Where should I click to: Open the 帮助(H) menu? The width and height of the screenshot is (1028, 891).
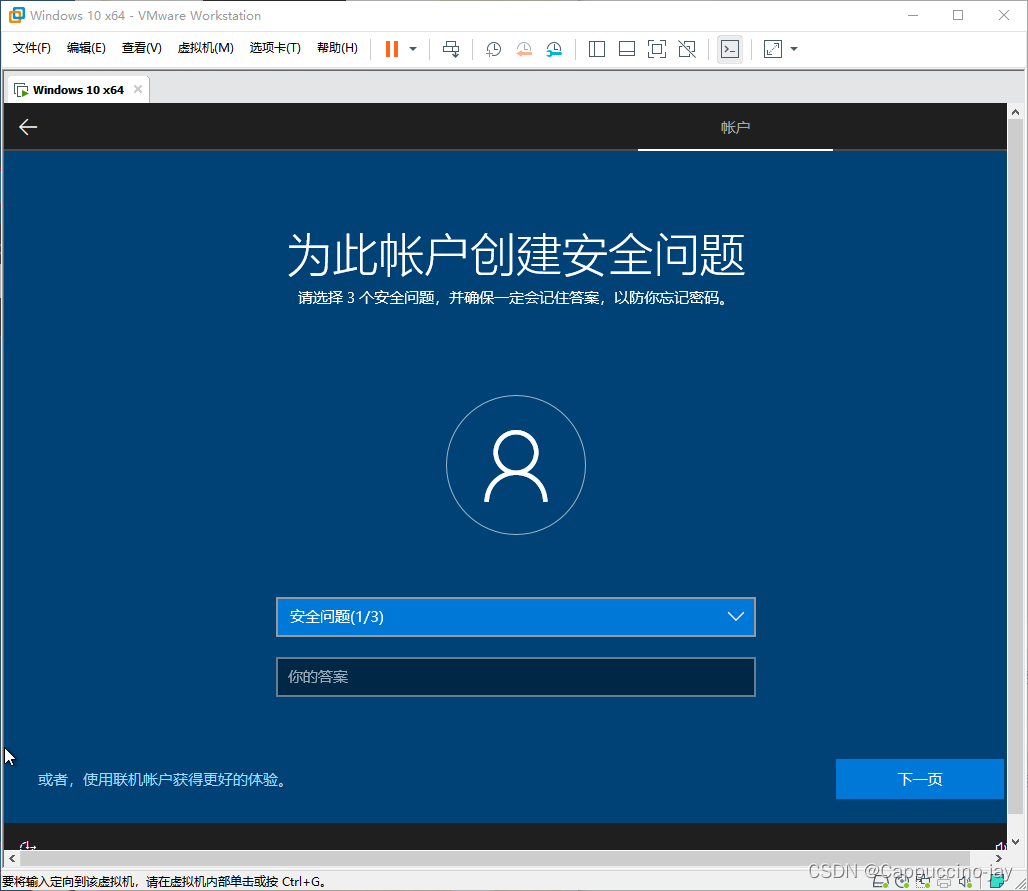tap(337, 48)
